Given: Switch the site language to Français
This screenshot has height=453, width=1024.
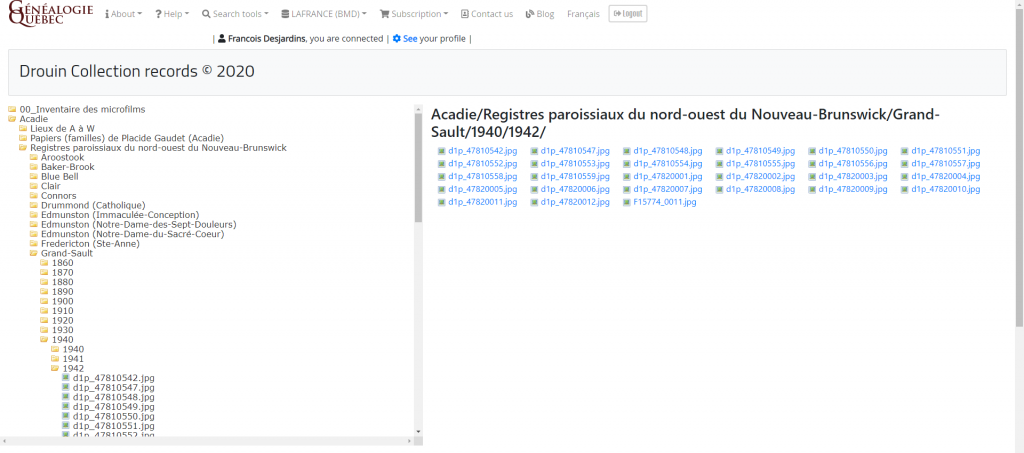Looking at the screenshot, I should (x=583, y=14).
